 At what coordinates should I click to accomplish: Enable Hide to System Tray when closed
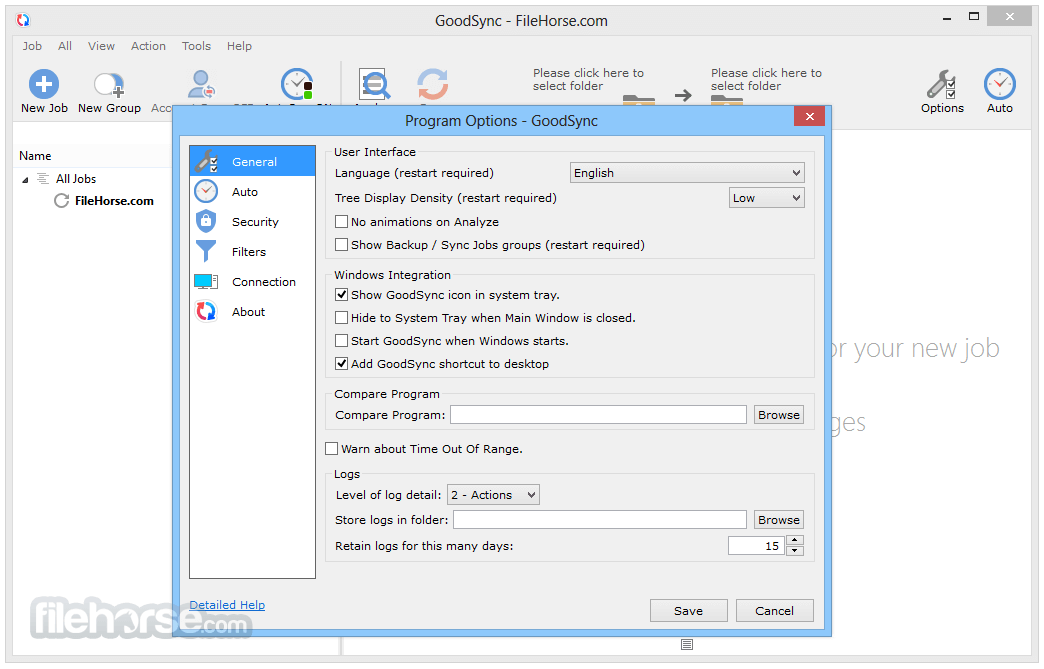point(342,318)
